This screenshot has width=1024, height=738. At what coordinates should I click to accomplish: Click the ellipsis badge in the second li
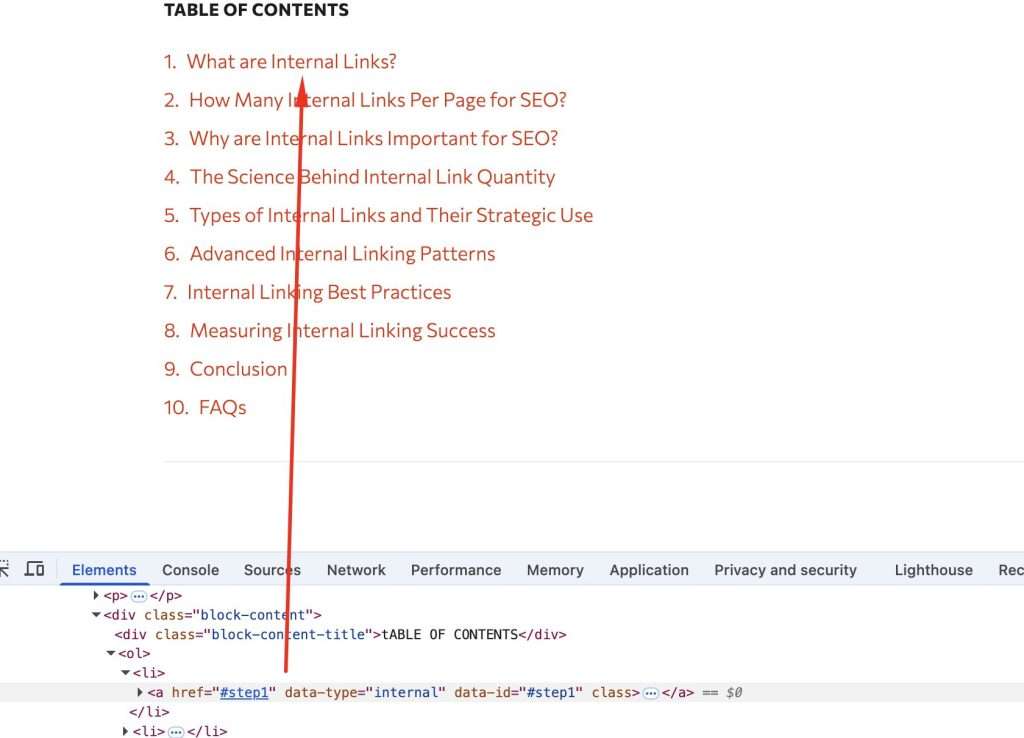click(x=176, y=731)
